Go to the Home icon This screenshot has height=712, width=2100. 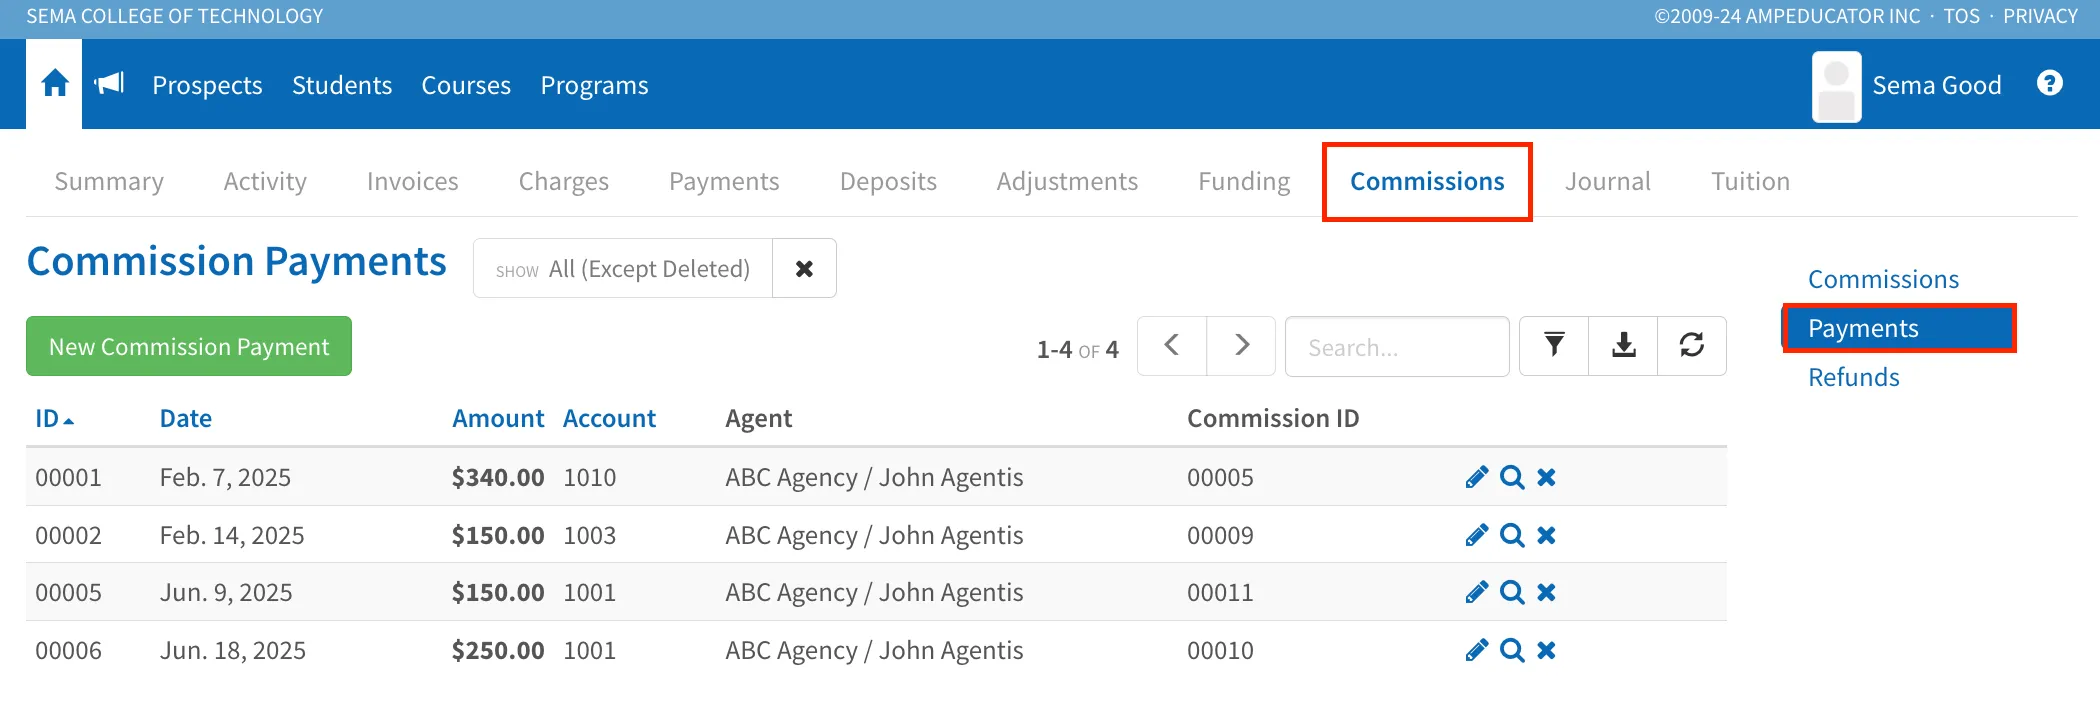54,84
